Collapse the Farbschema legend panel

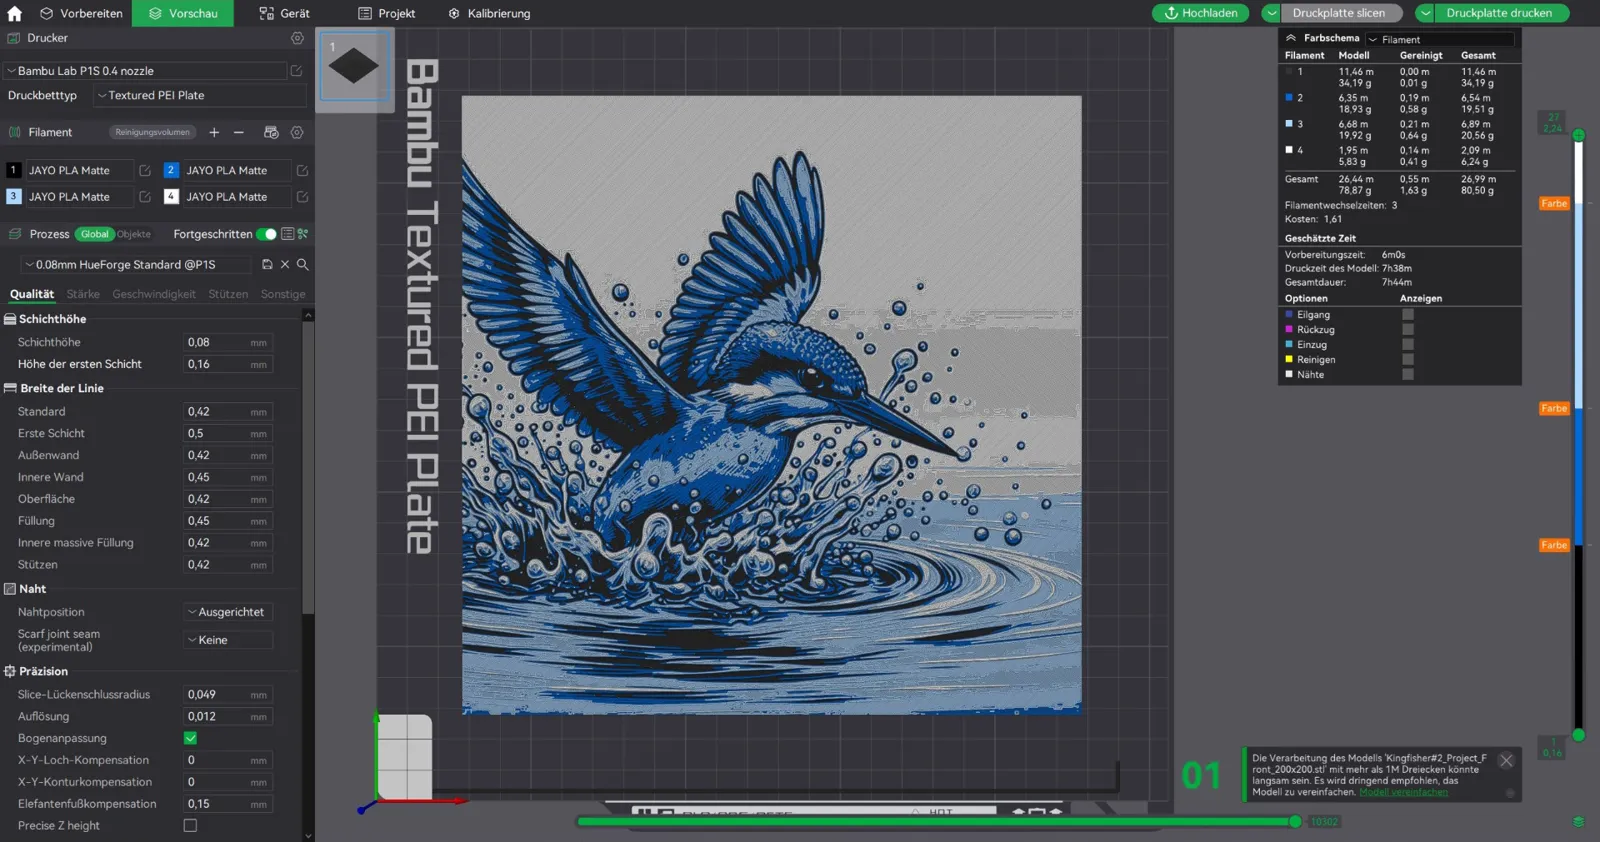1291,38
